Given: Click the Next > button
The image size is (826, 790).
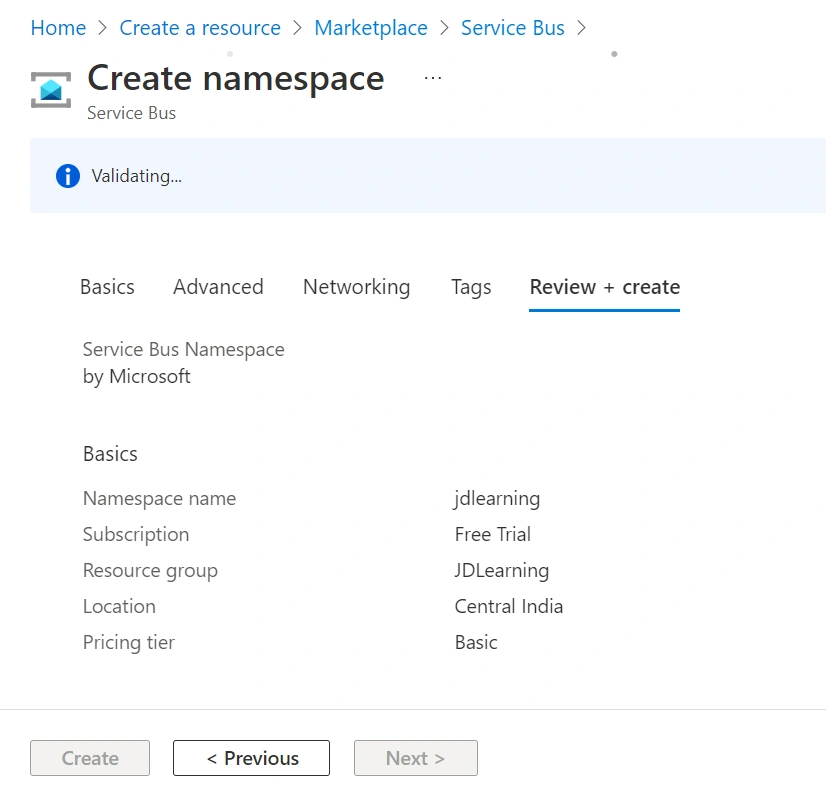Looking at the screenshot, I should click(x=416, y=758).
